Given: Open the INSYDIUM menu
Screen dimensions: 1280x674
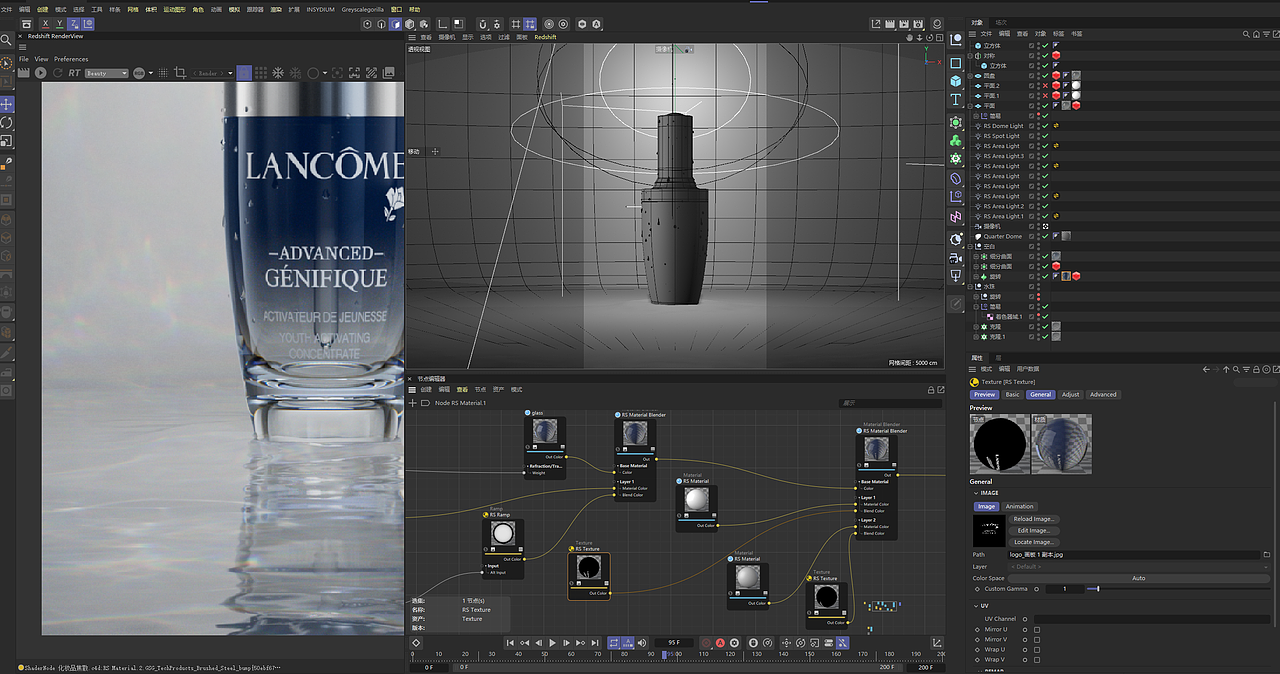Looking at the screenshot, I should pos(321,9).
